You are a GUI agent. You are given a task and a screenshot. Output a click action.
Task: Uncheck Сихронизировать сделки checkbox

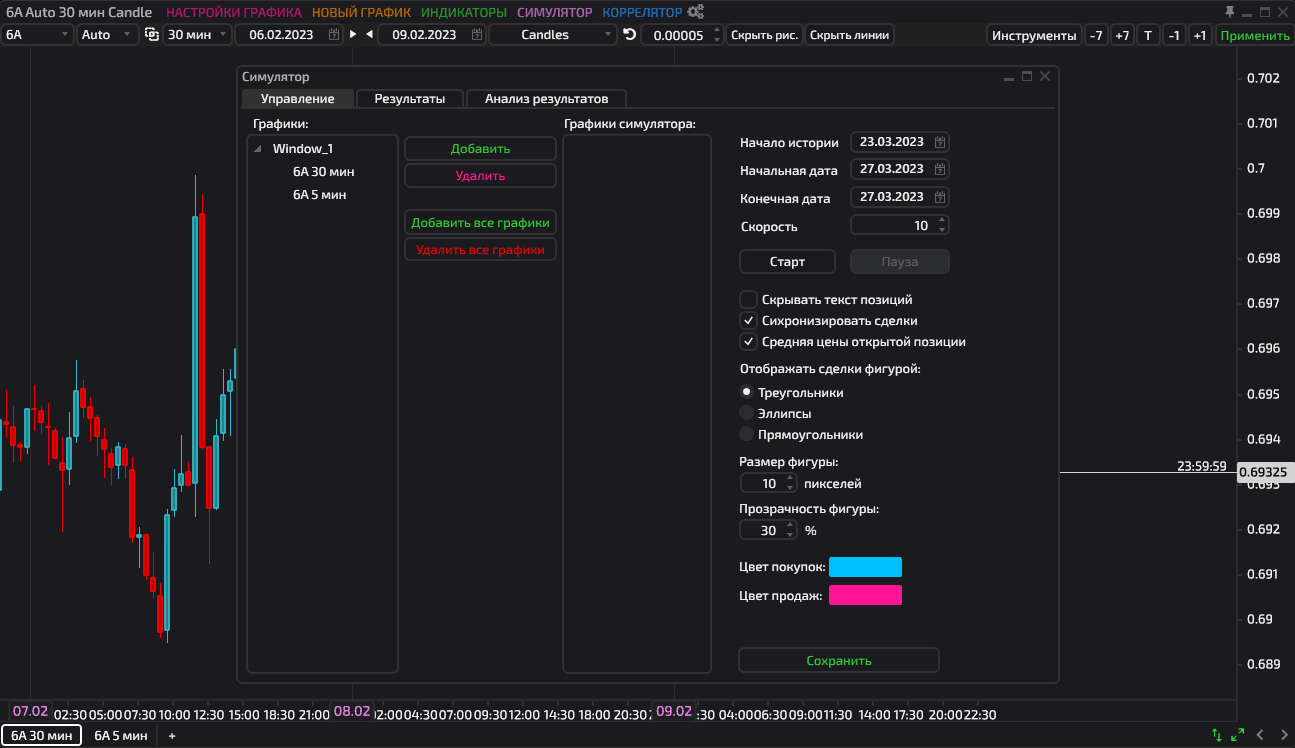(x=748, y=321)
